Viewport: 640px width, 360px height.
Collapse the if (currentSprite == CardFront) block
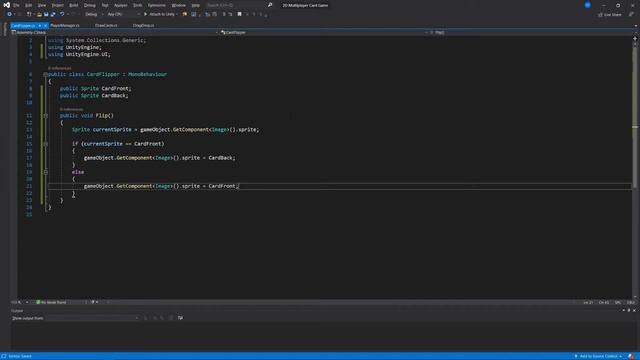click(x=45, y=144)
